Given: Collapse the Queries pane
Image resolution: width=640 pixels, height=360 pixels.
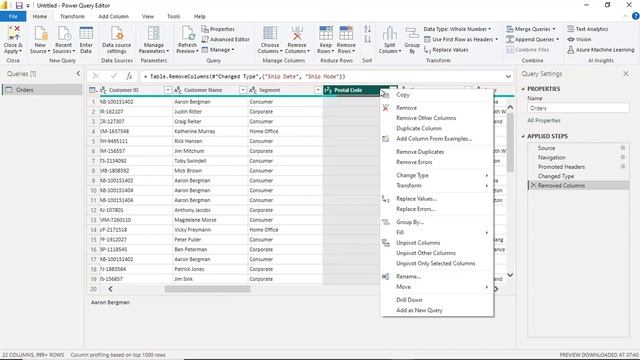Looking at the screenshot, I should coord(78,73).
